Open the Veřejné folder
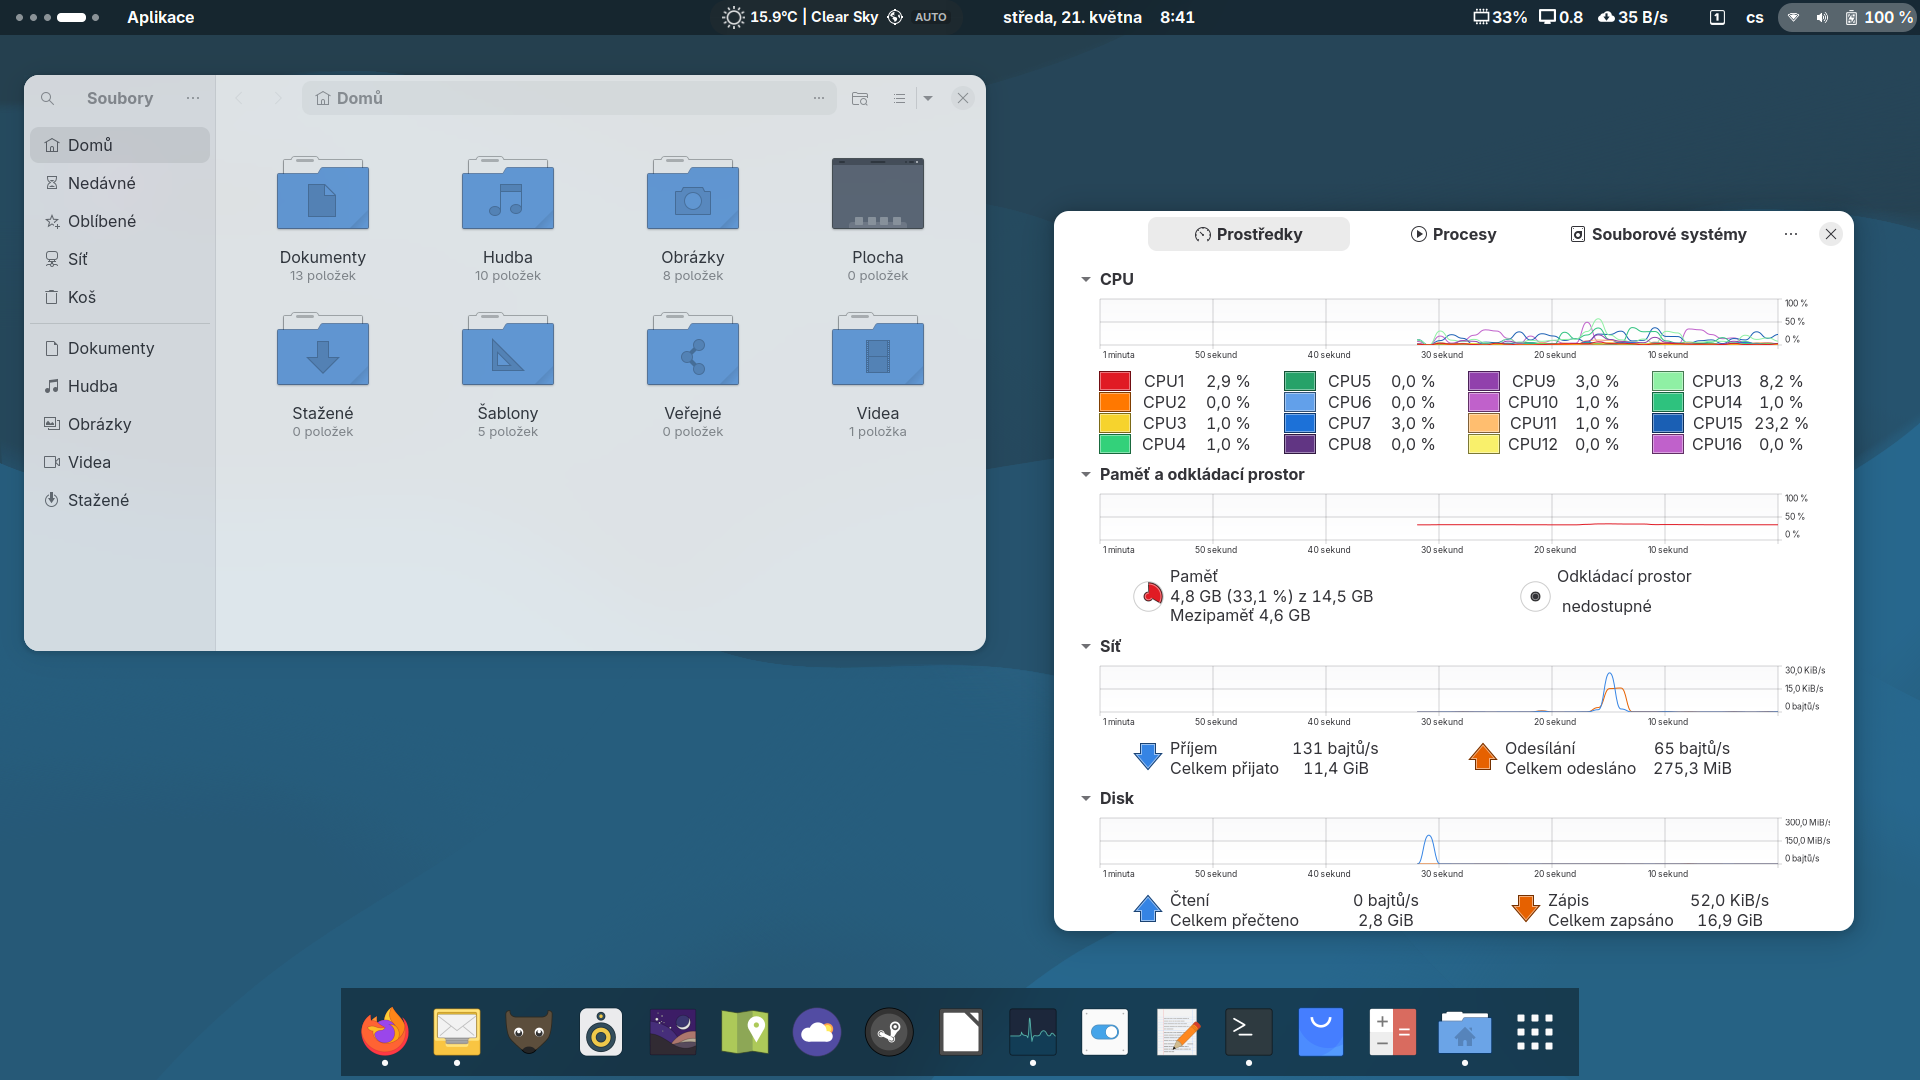This screenshot has width=1920, height=1080. tap(693, 375)
